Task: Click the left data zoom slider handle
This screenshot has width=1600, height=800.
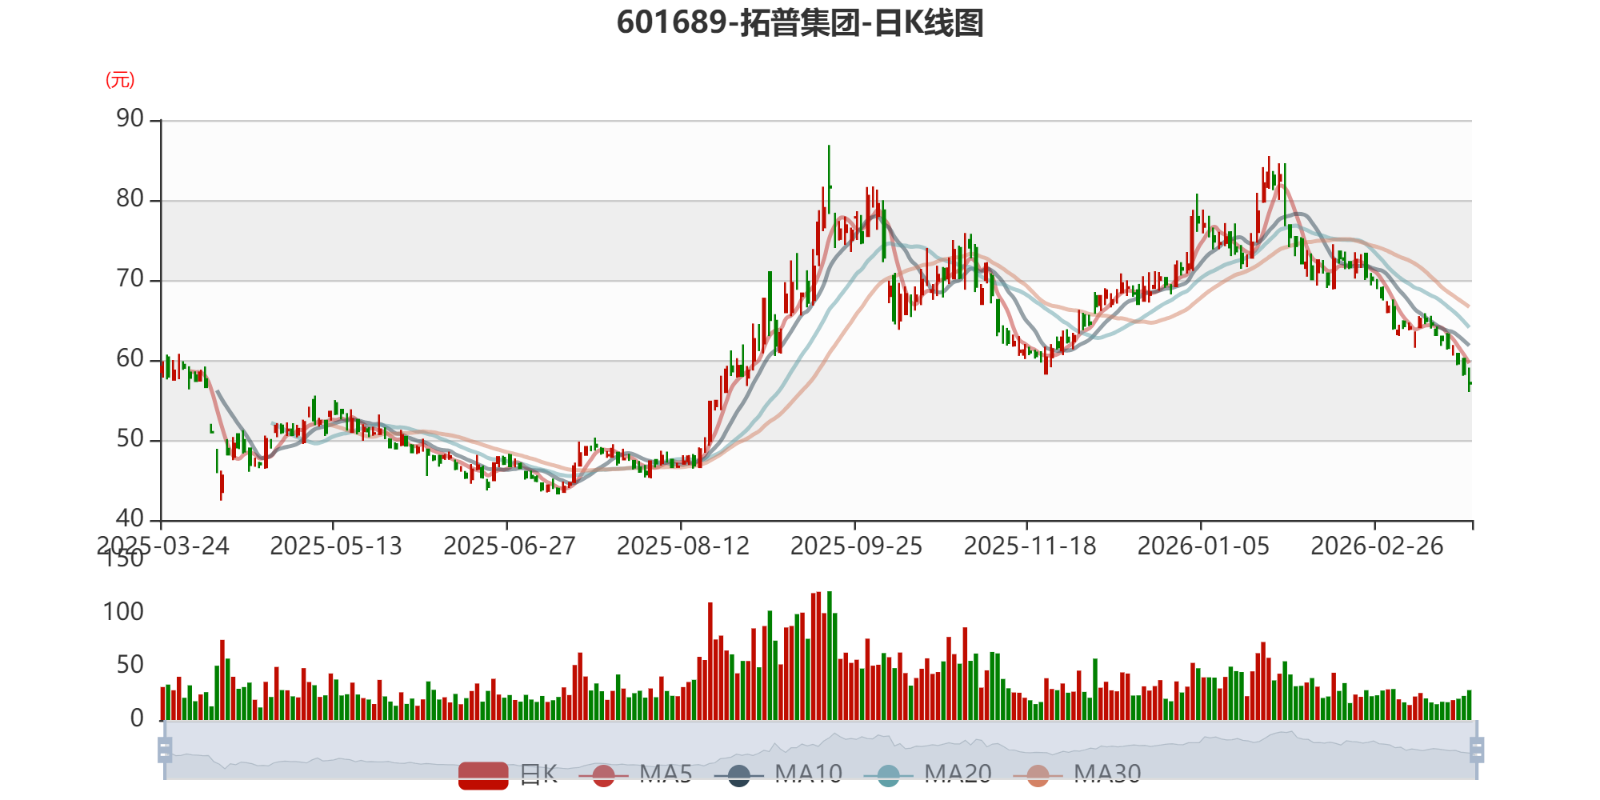Action: click(165, 750)
